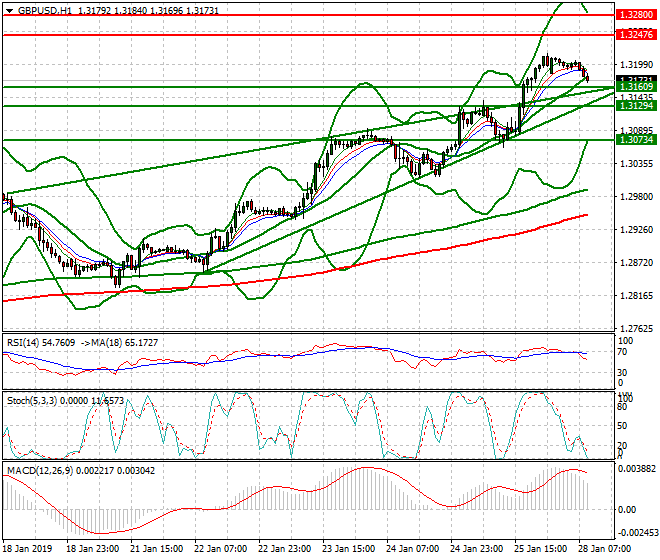Click the 23 Jan 15:00 time axis label
The height and width of the screenshot is (560, 660).
(349, 549)
